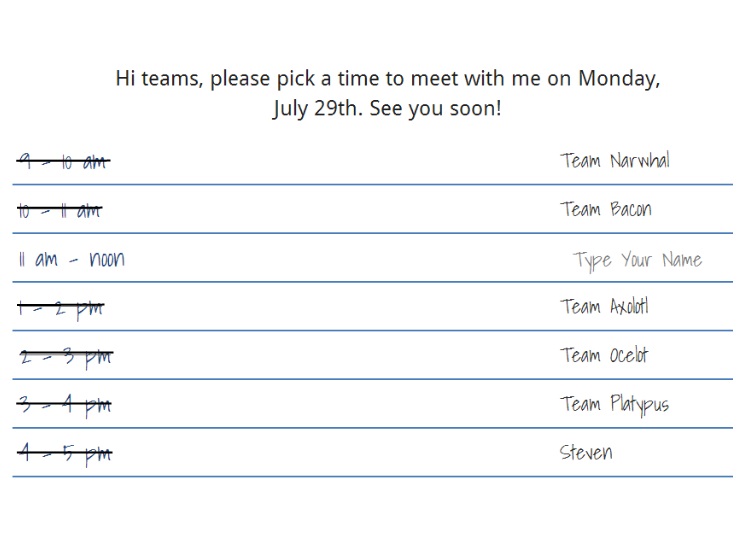The height and width of the screenshot is (536, 746).
Task: Select the 'Steven' name entry
Action: tap(586, 452)
